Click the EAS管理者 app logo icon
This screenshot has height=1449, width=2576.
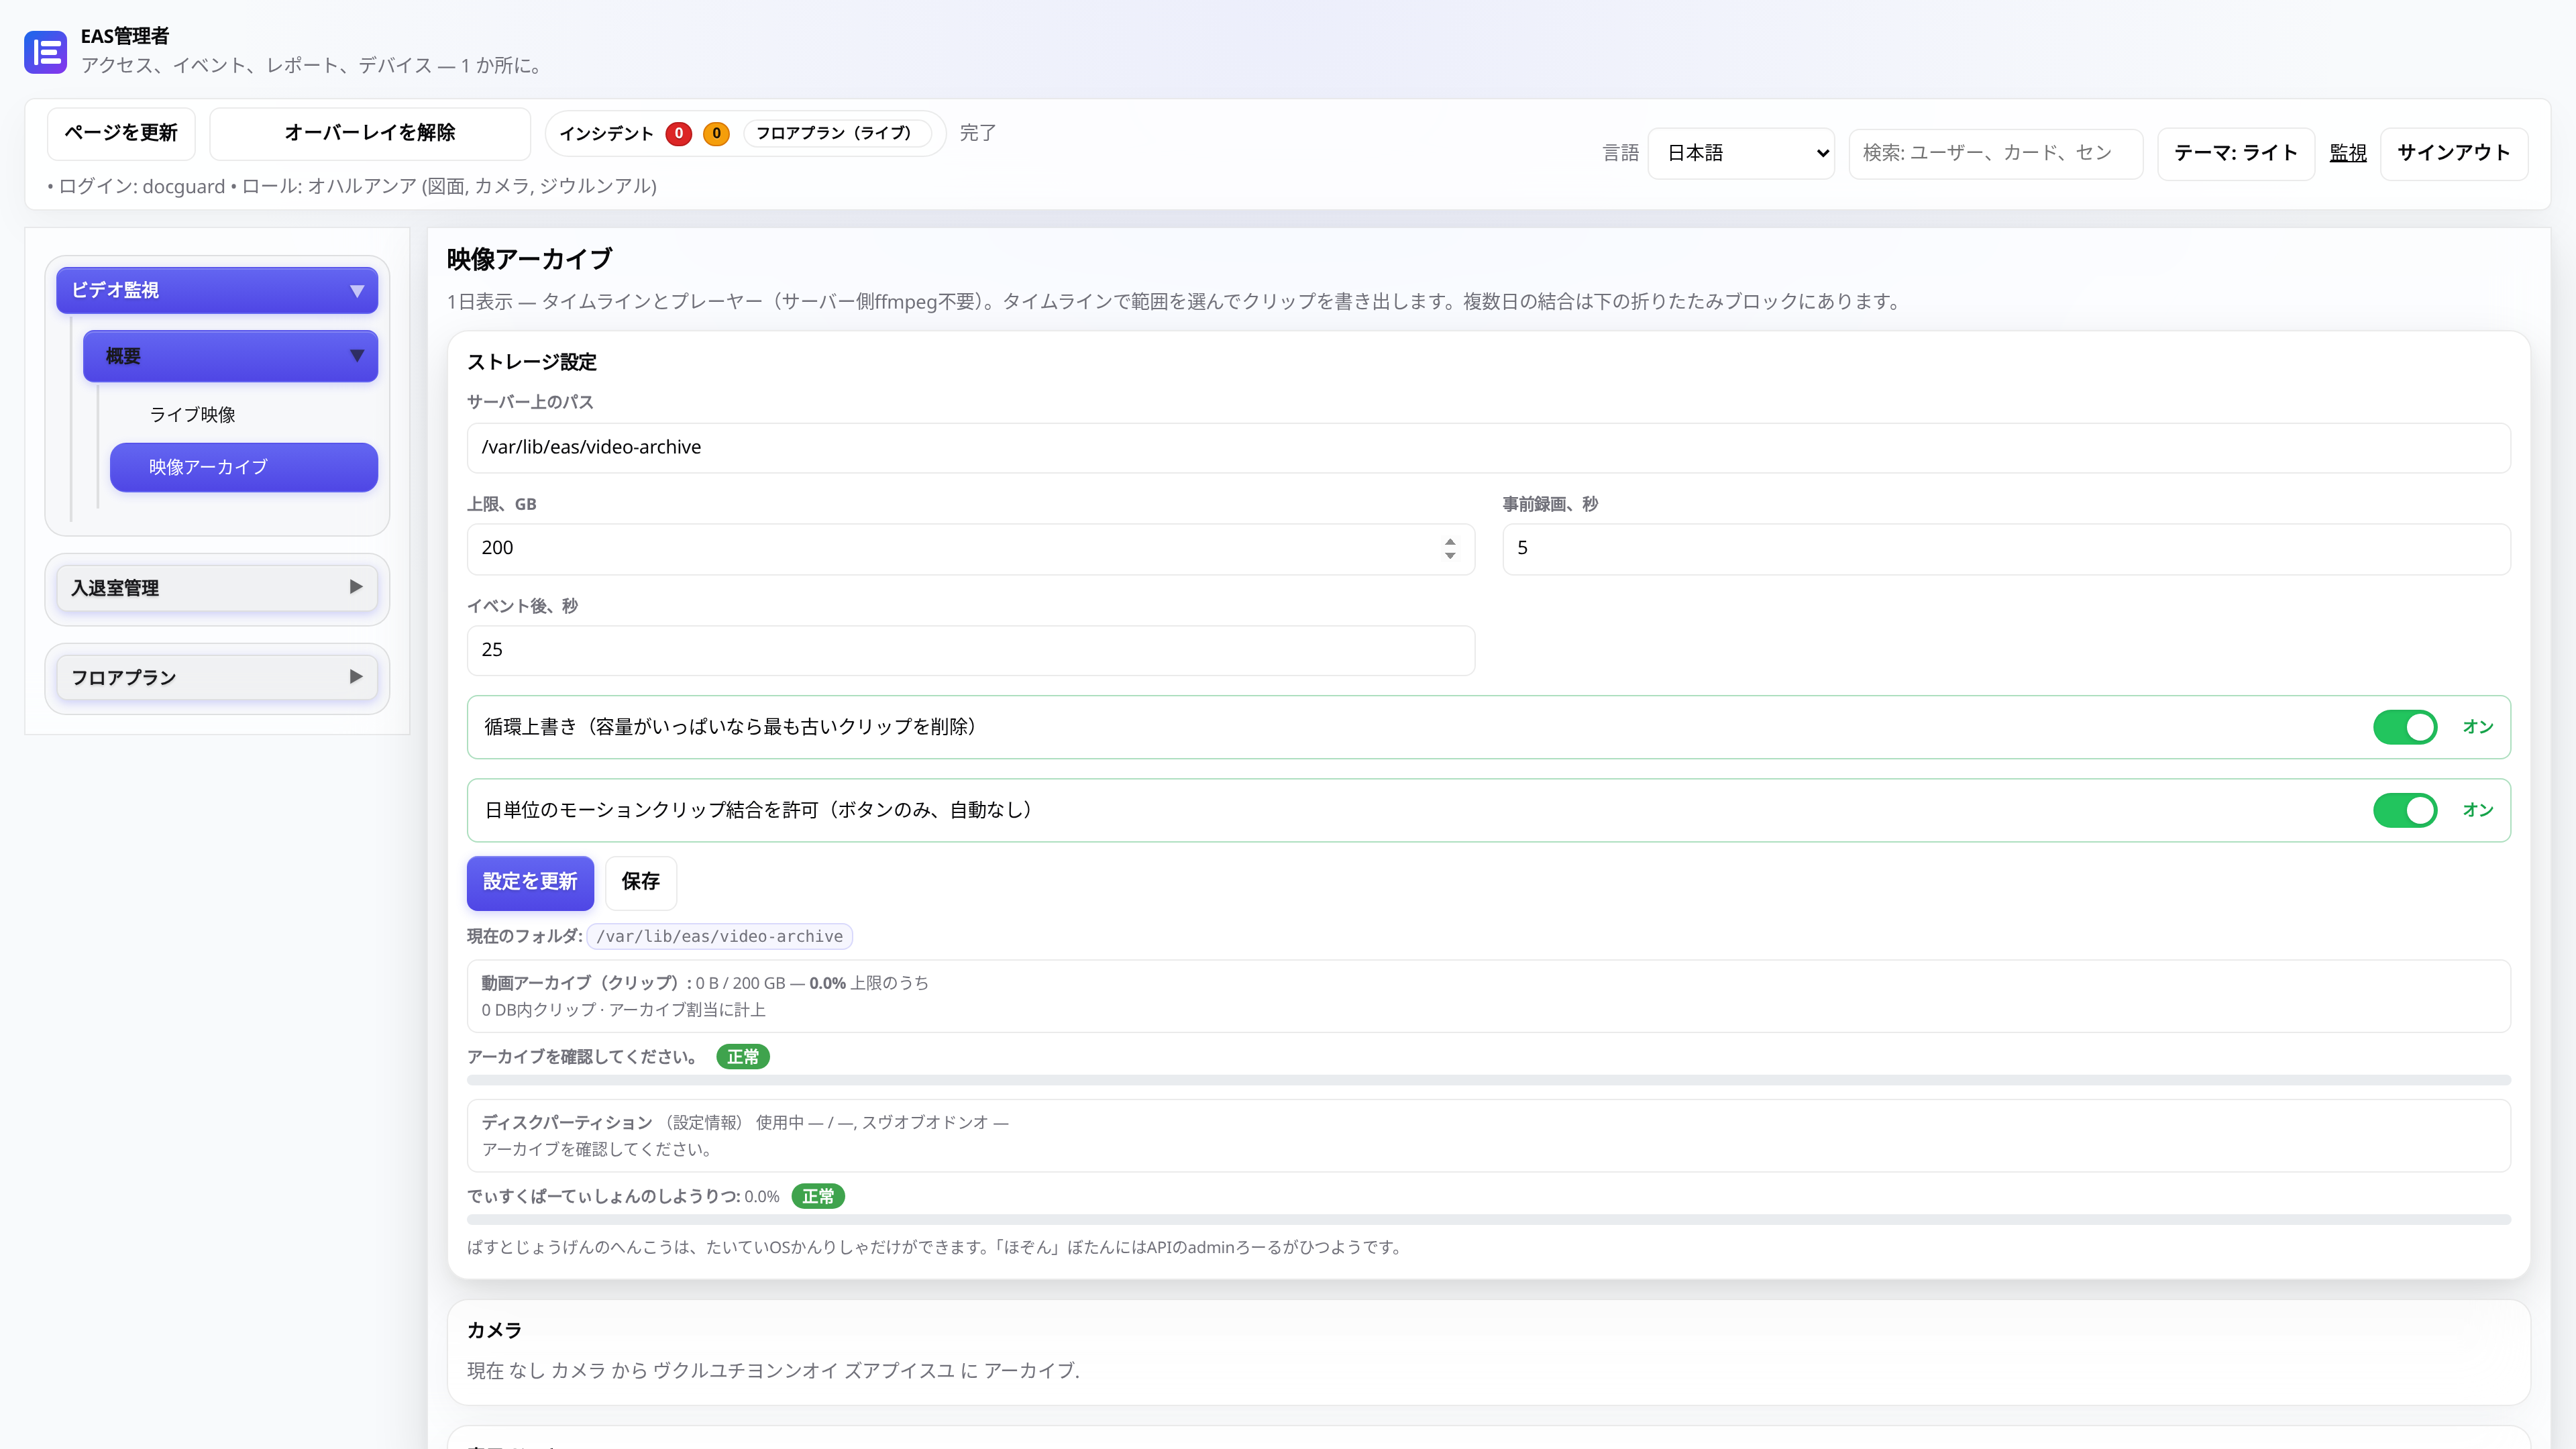point(45,52)
